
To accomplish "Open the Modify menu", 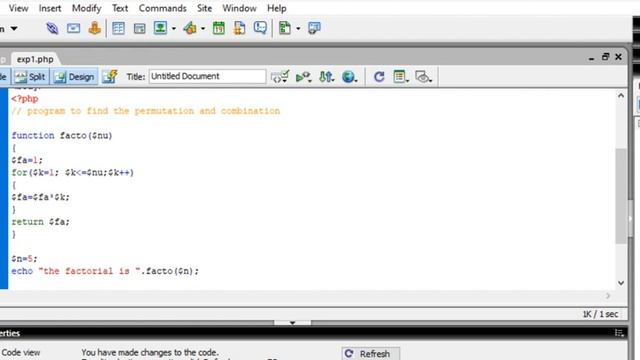I will 86,8.
